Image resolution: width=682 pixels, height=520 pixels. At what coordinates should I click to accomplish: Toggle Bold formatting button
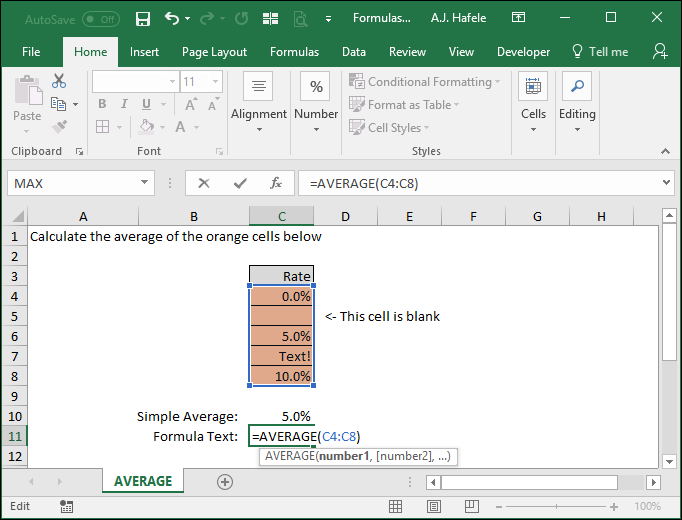click(102, 104)
